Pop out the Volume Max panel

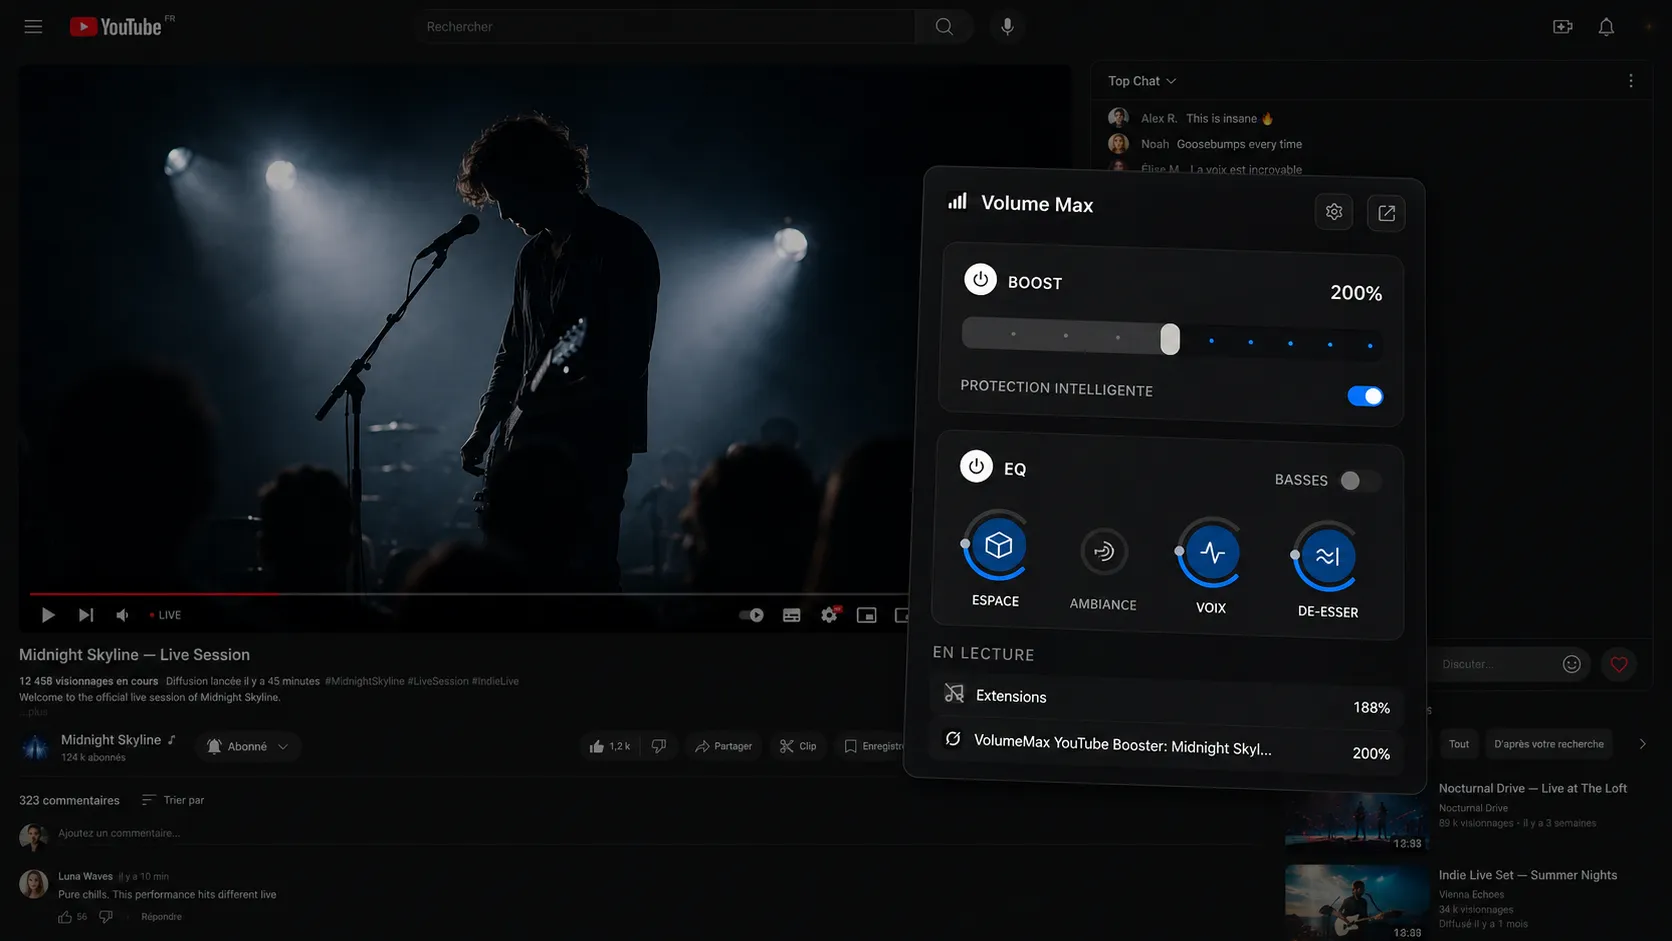[x=1386, y=213]
